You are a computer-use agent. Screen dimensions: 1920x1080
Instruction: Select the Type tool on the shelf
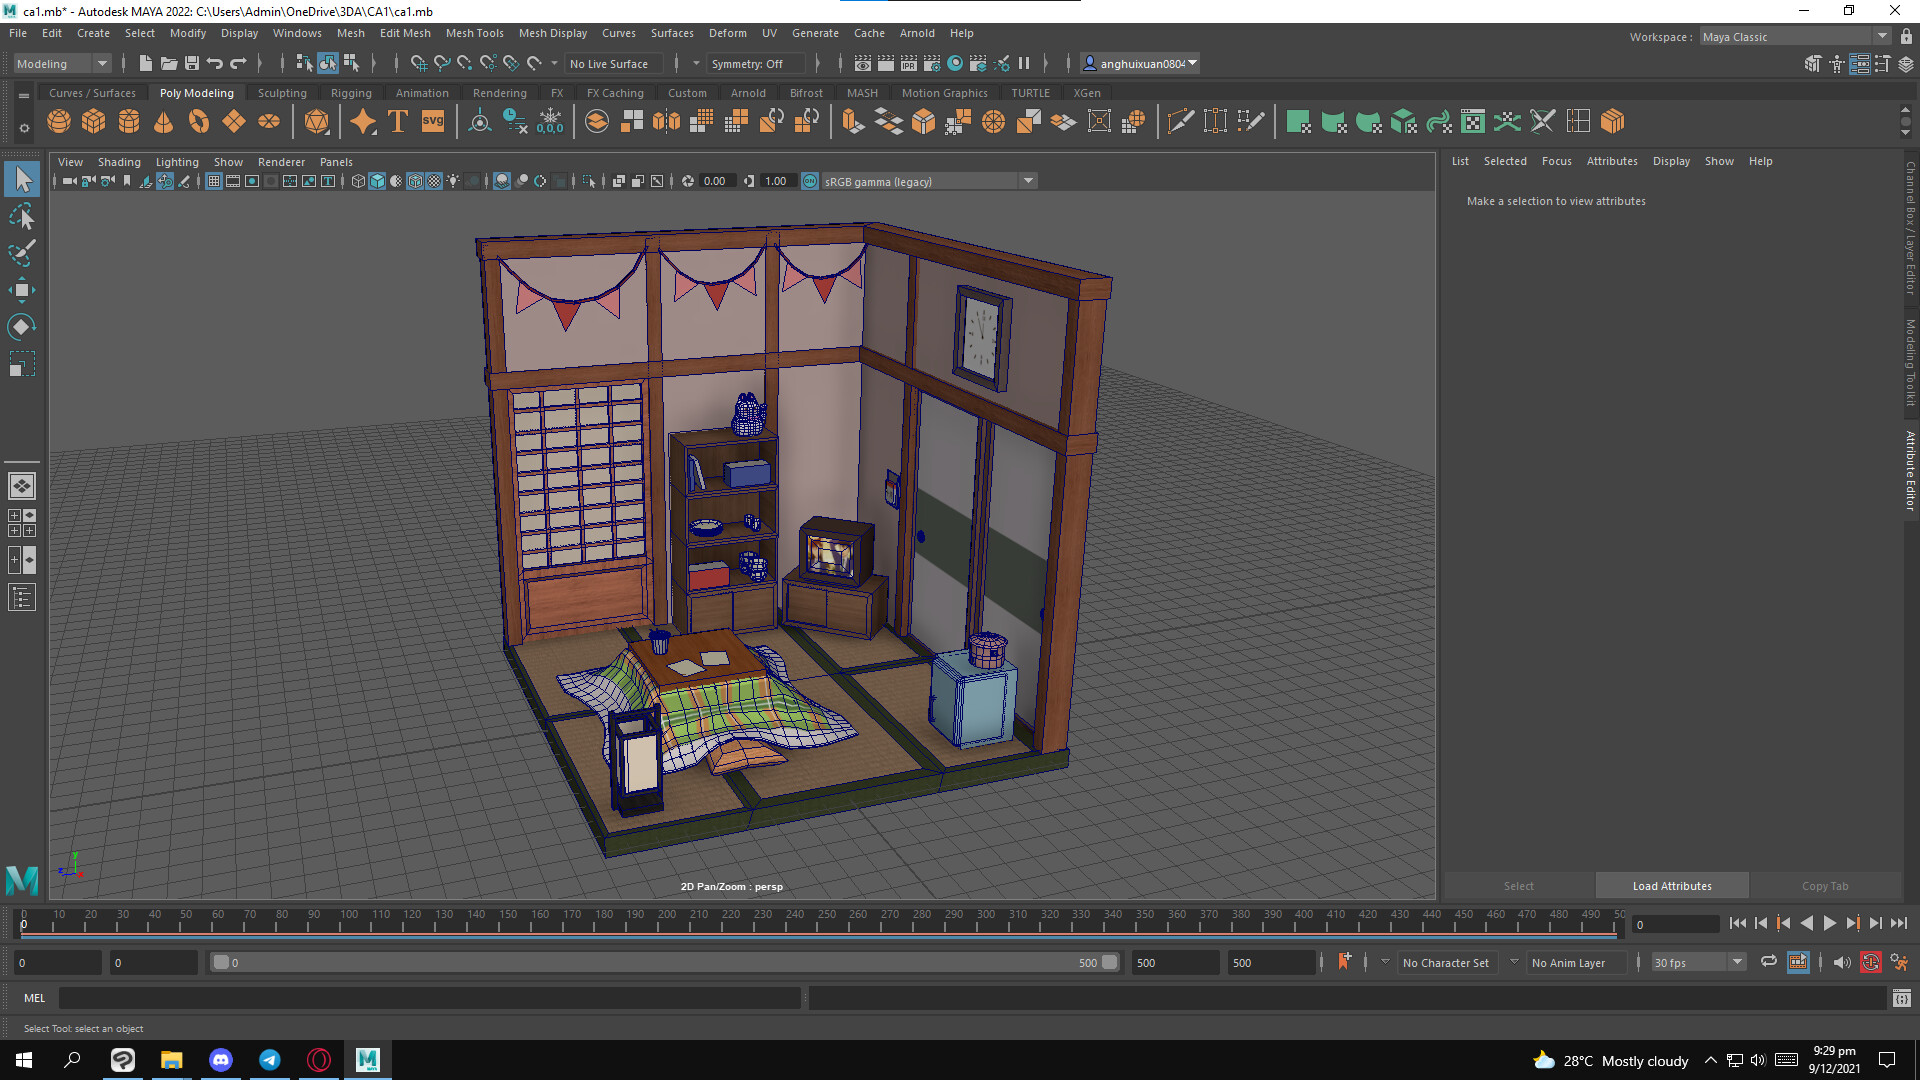(396, 121)
